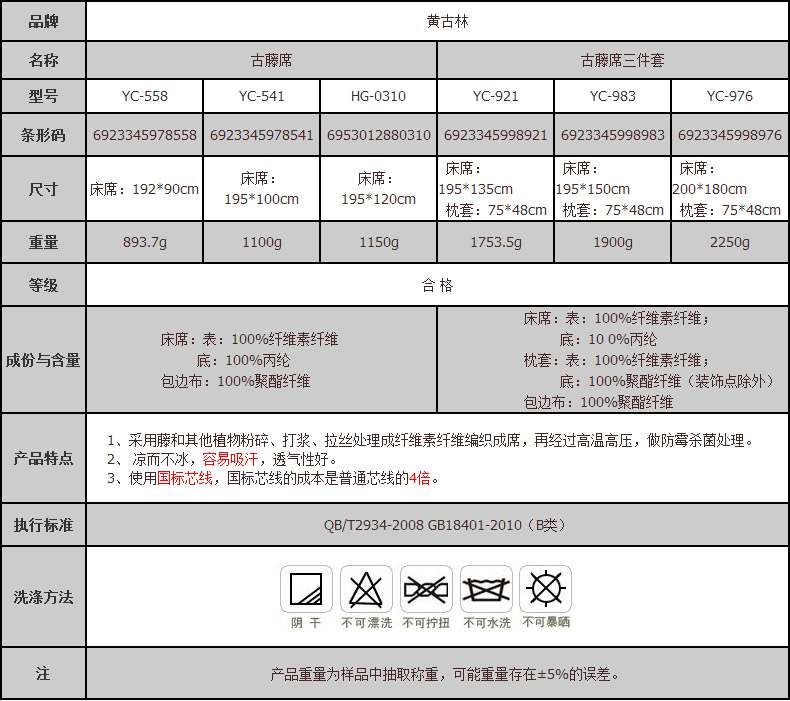Click the 执行标准 row header

point(43,525)
